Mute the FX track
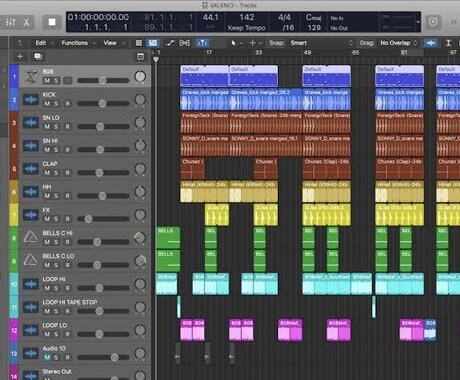Image resolution: width=460 pixels, height=380 pixels. [47, 219]
